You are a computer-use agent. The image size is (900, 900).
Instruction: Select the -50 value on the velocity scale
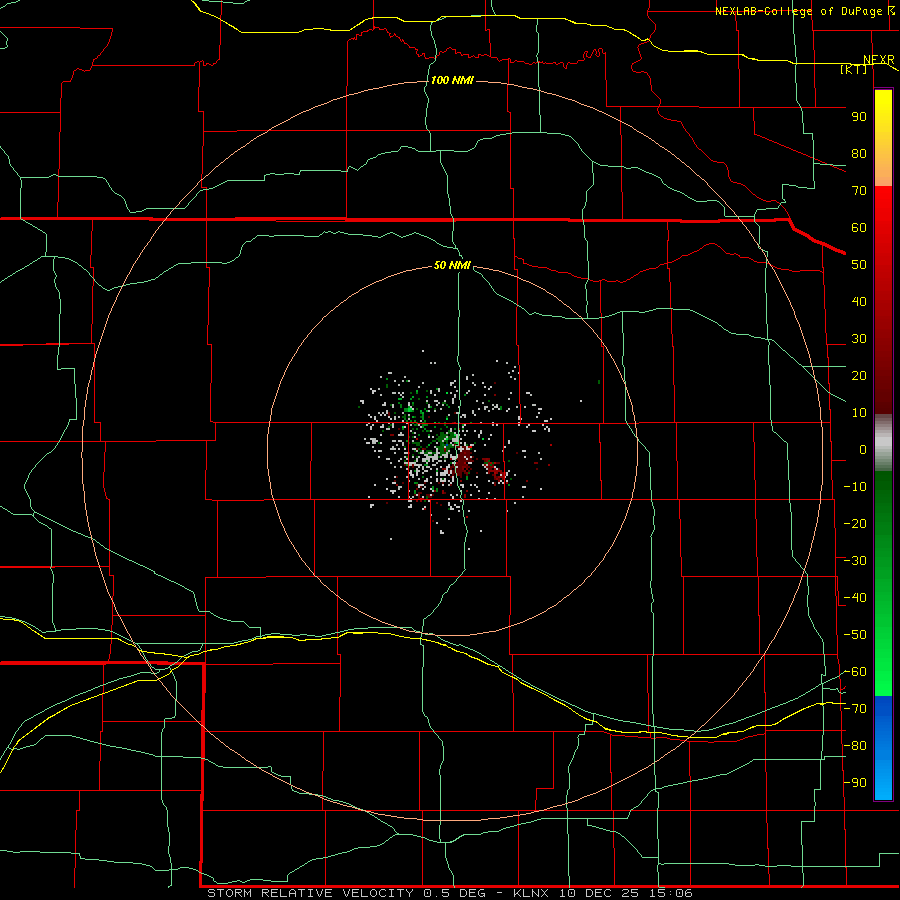pyautogui.click(x=855, y=635)
